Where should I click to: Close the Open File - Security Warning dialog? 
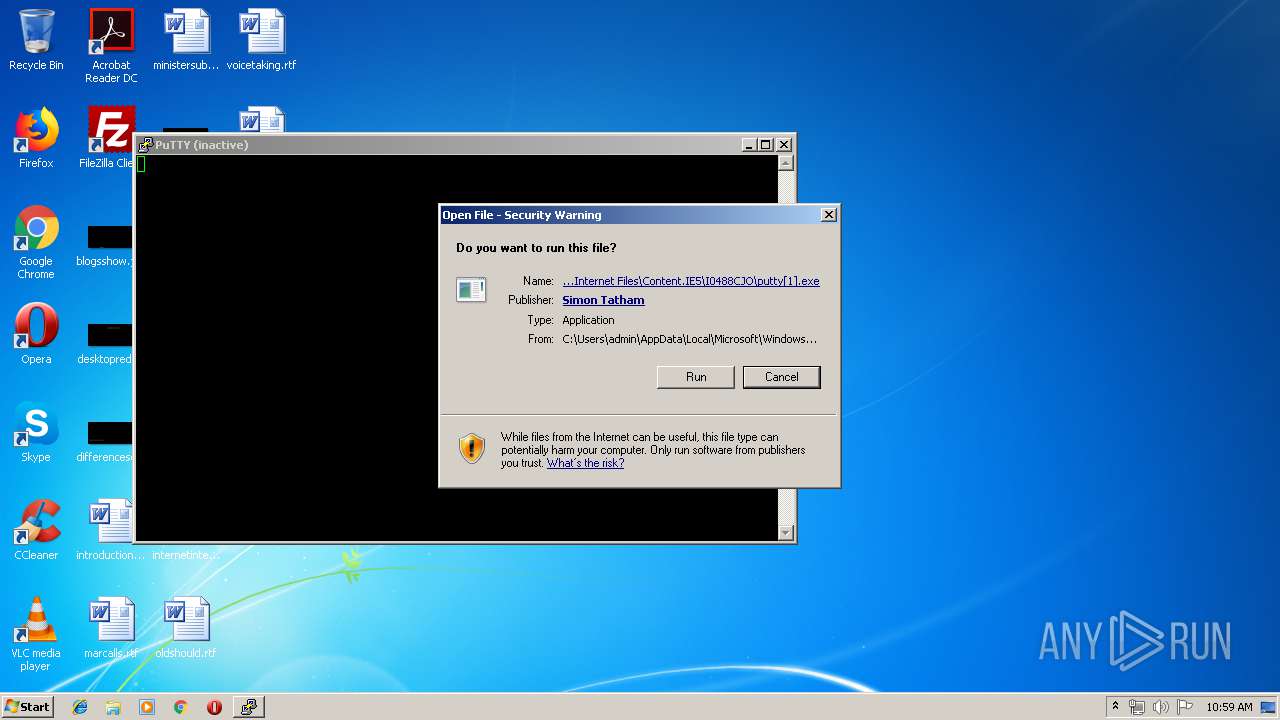[828, 215]
